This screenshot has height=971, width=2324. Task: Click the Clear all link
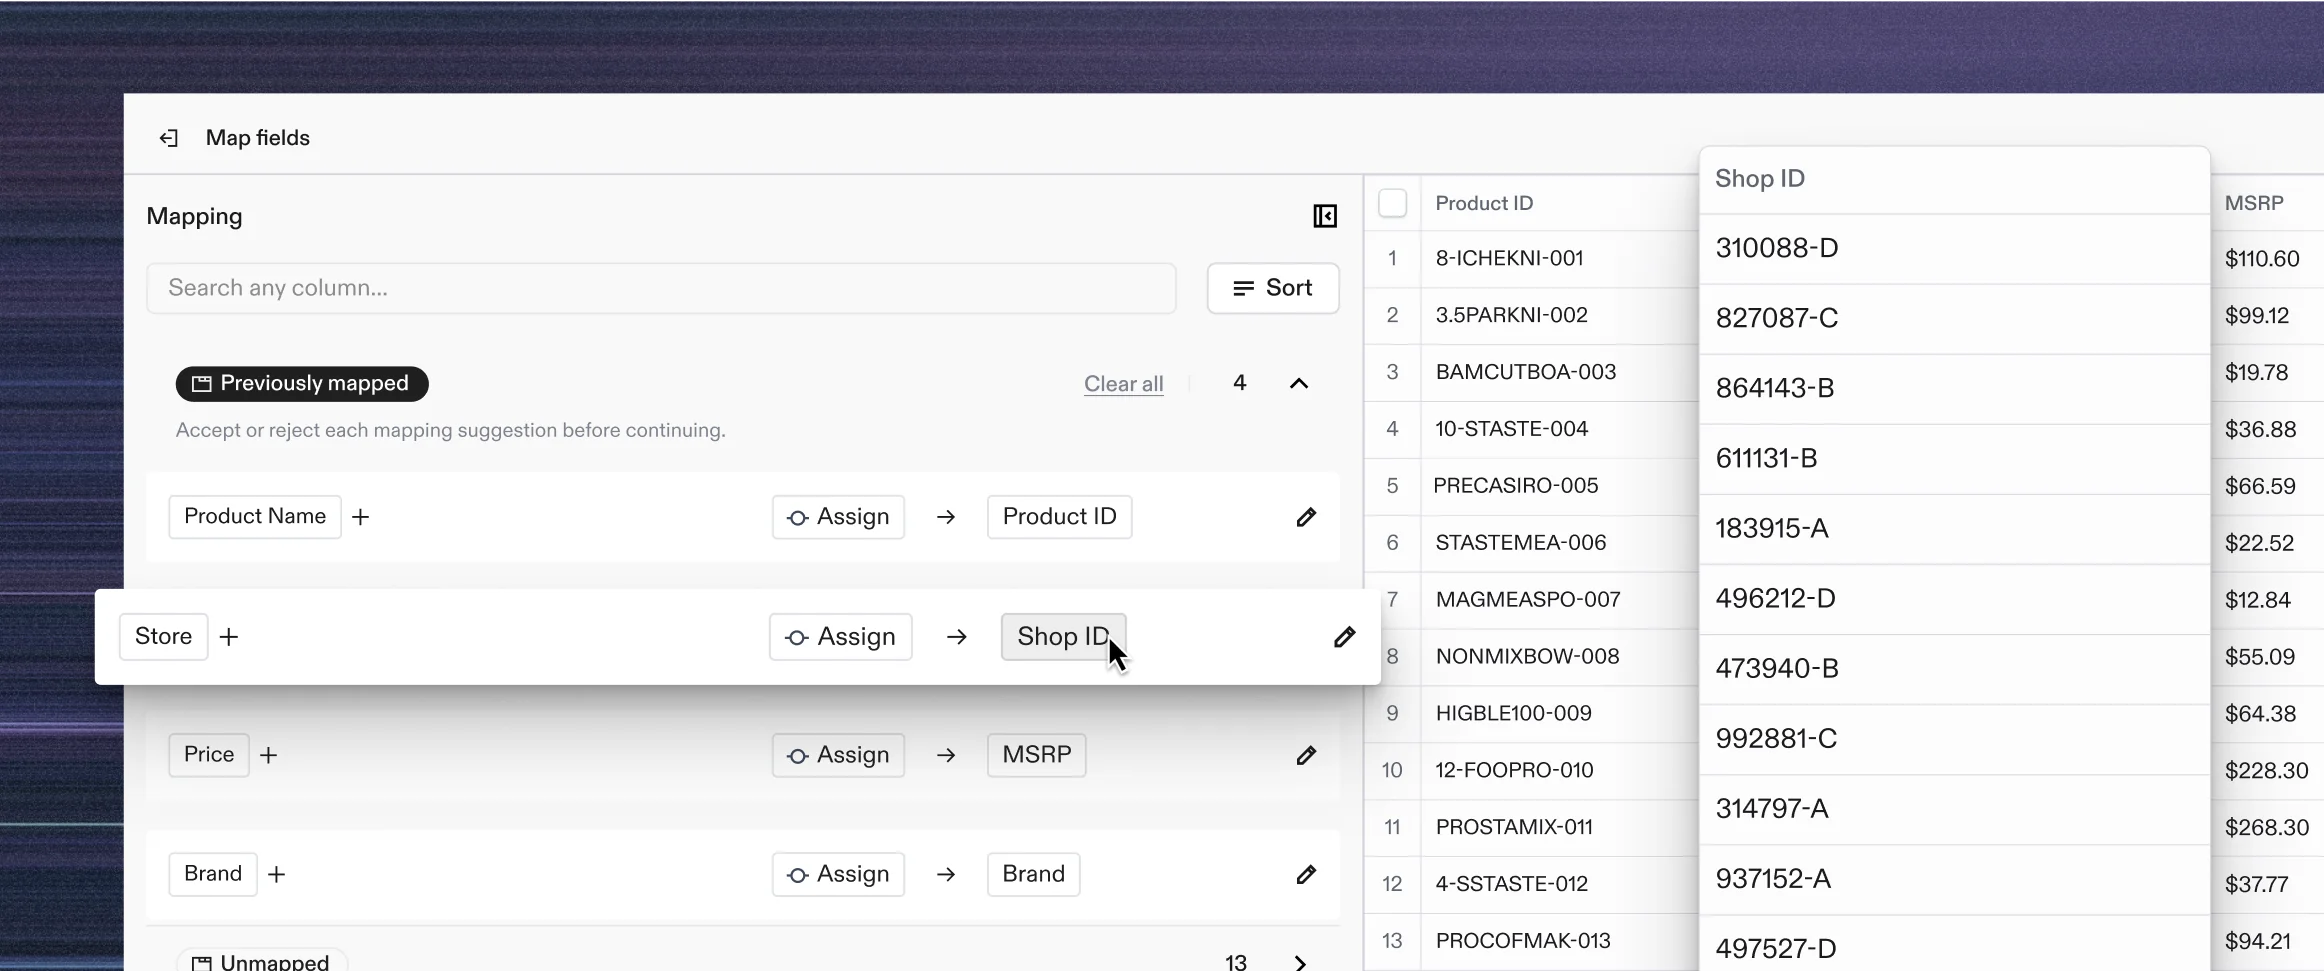1123,383
